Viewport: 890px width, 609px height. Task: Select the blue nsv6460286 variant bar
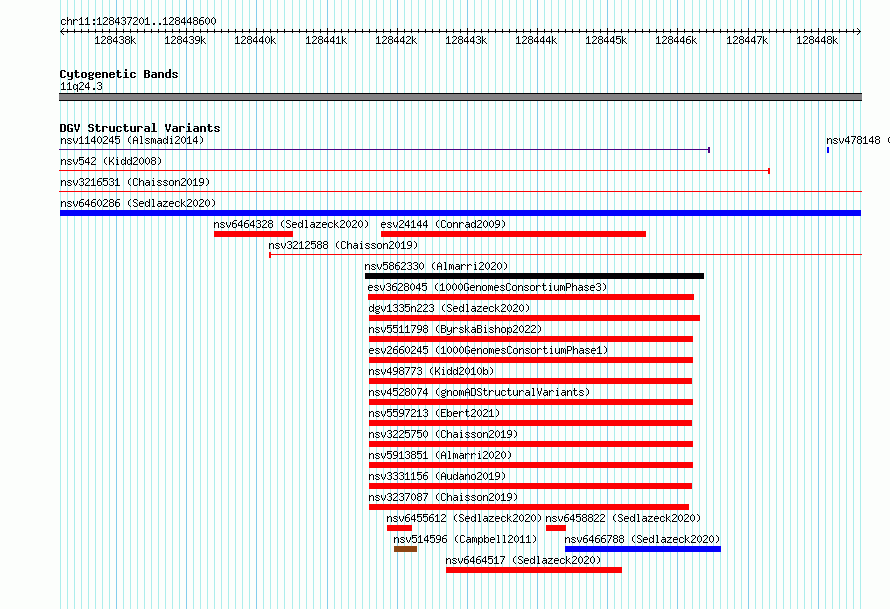460,213
